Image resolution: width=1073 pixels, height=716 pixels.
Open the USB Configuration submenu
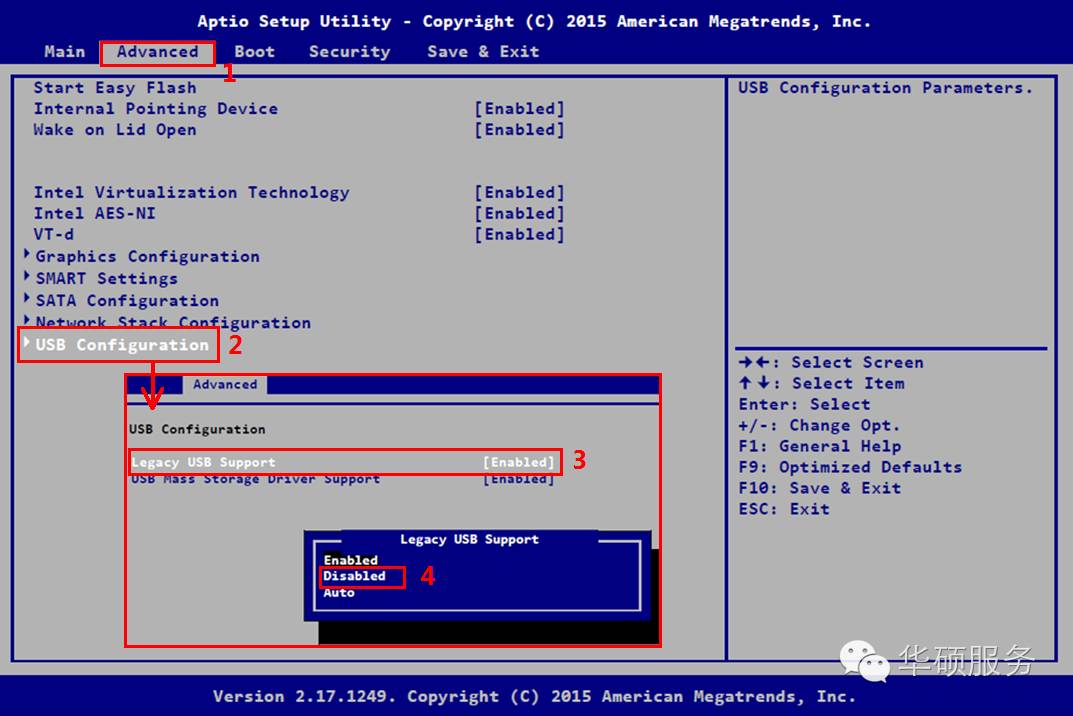[x=117, y=345]
